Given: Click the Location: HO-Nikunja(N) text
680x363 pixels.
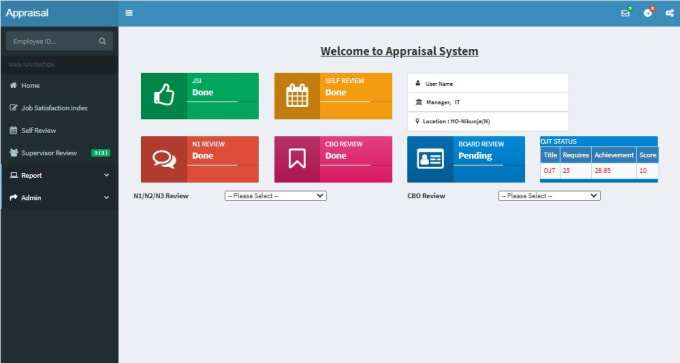Looking at the screenshot, I should (456, 121).
